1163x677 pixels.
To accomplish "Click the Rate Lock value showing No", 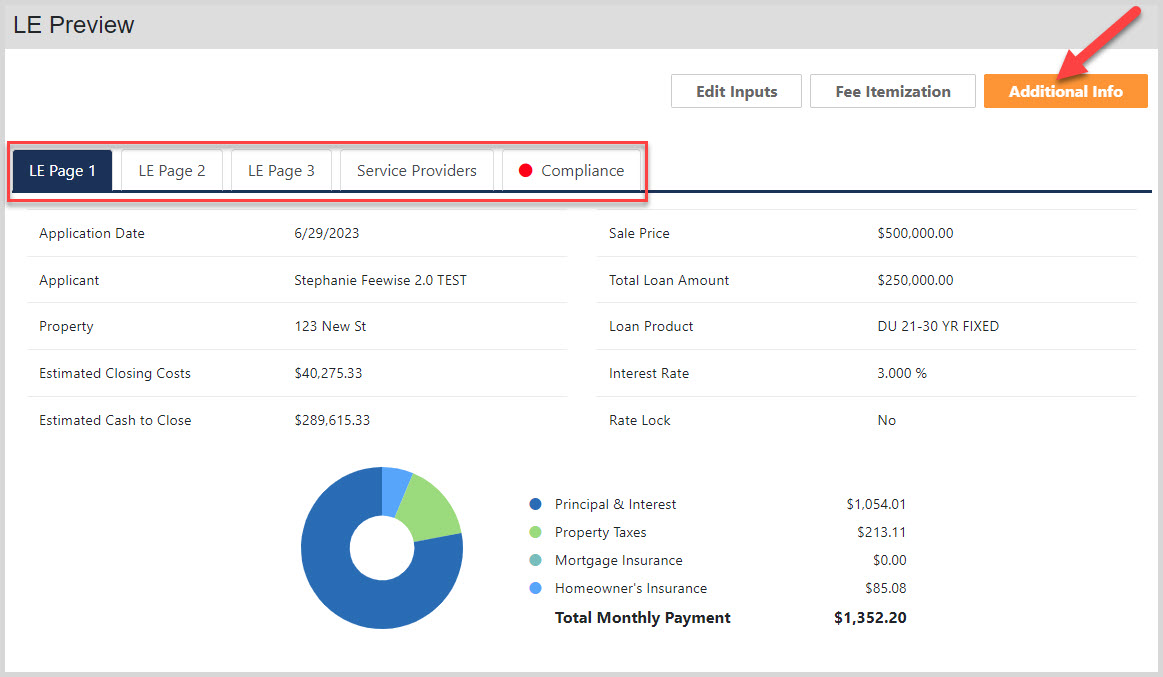I will pyautogui.click(x=886, y=420).
